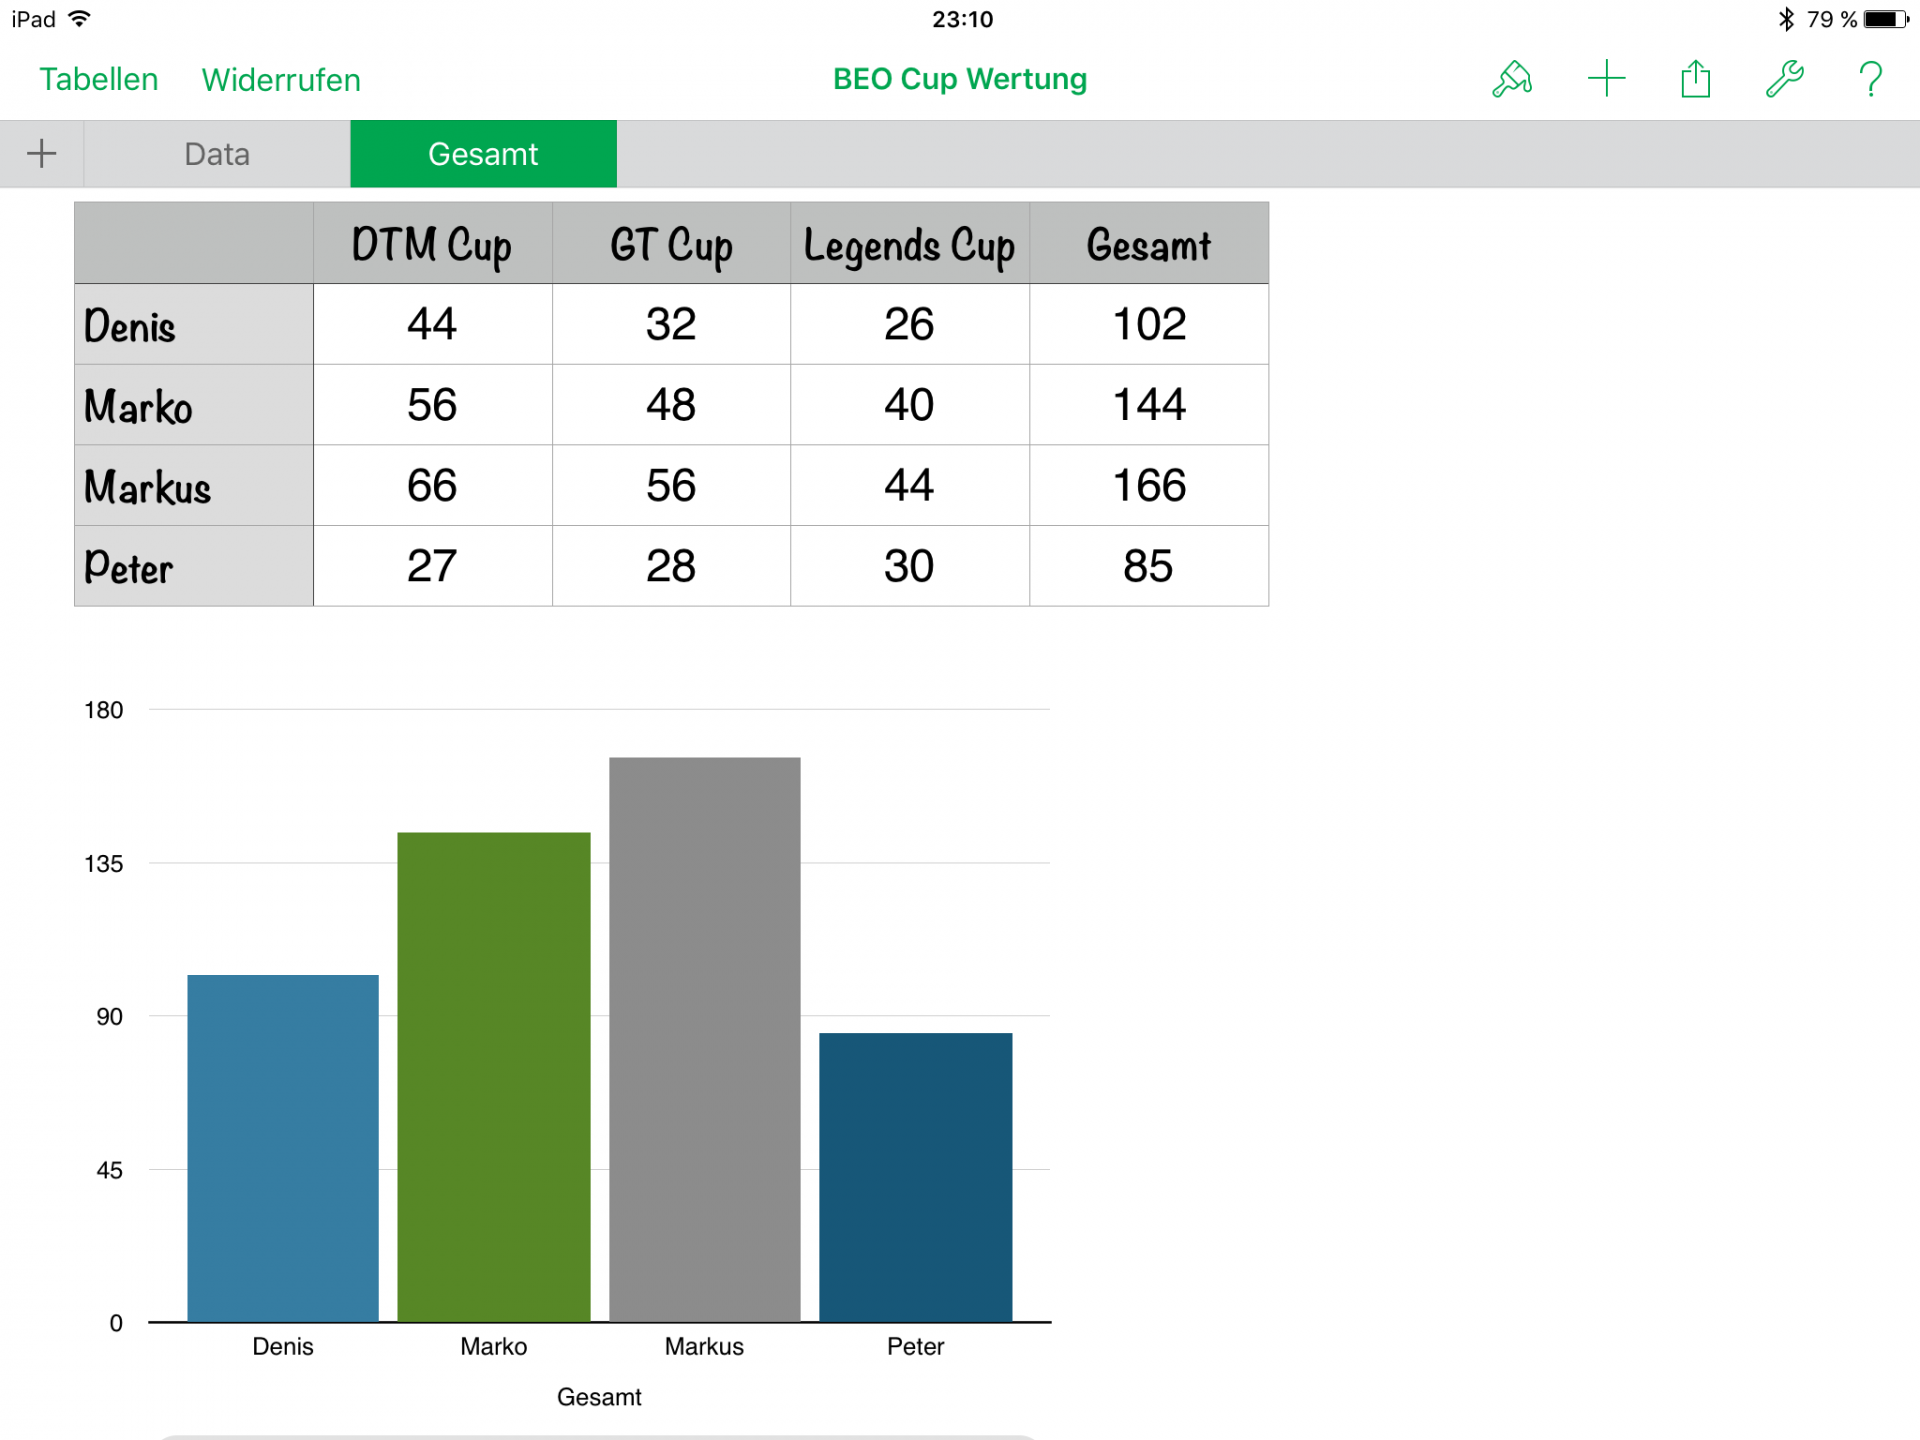This screenshot has height=1440, width=1920.
Task: Tap the Insert plus icon in toolbar
Action: pyautogui.click(x=1606, y=79)
